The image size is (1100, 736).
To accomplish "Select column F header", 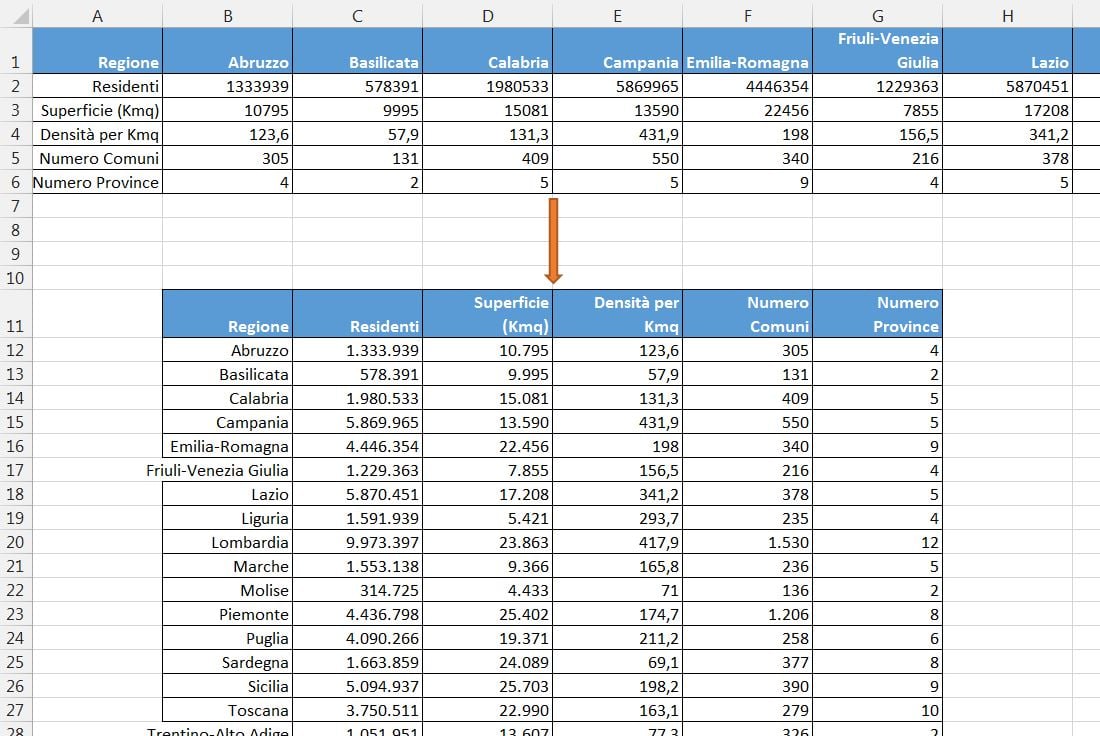I will coord(747,15).
